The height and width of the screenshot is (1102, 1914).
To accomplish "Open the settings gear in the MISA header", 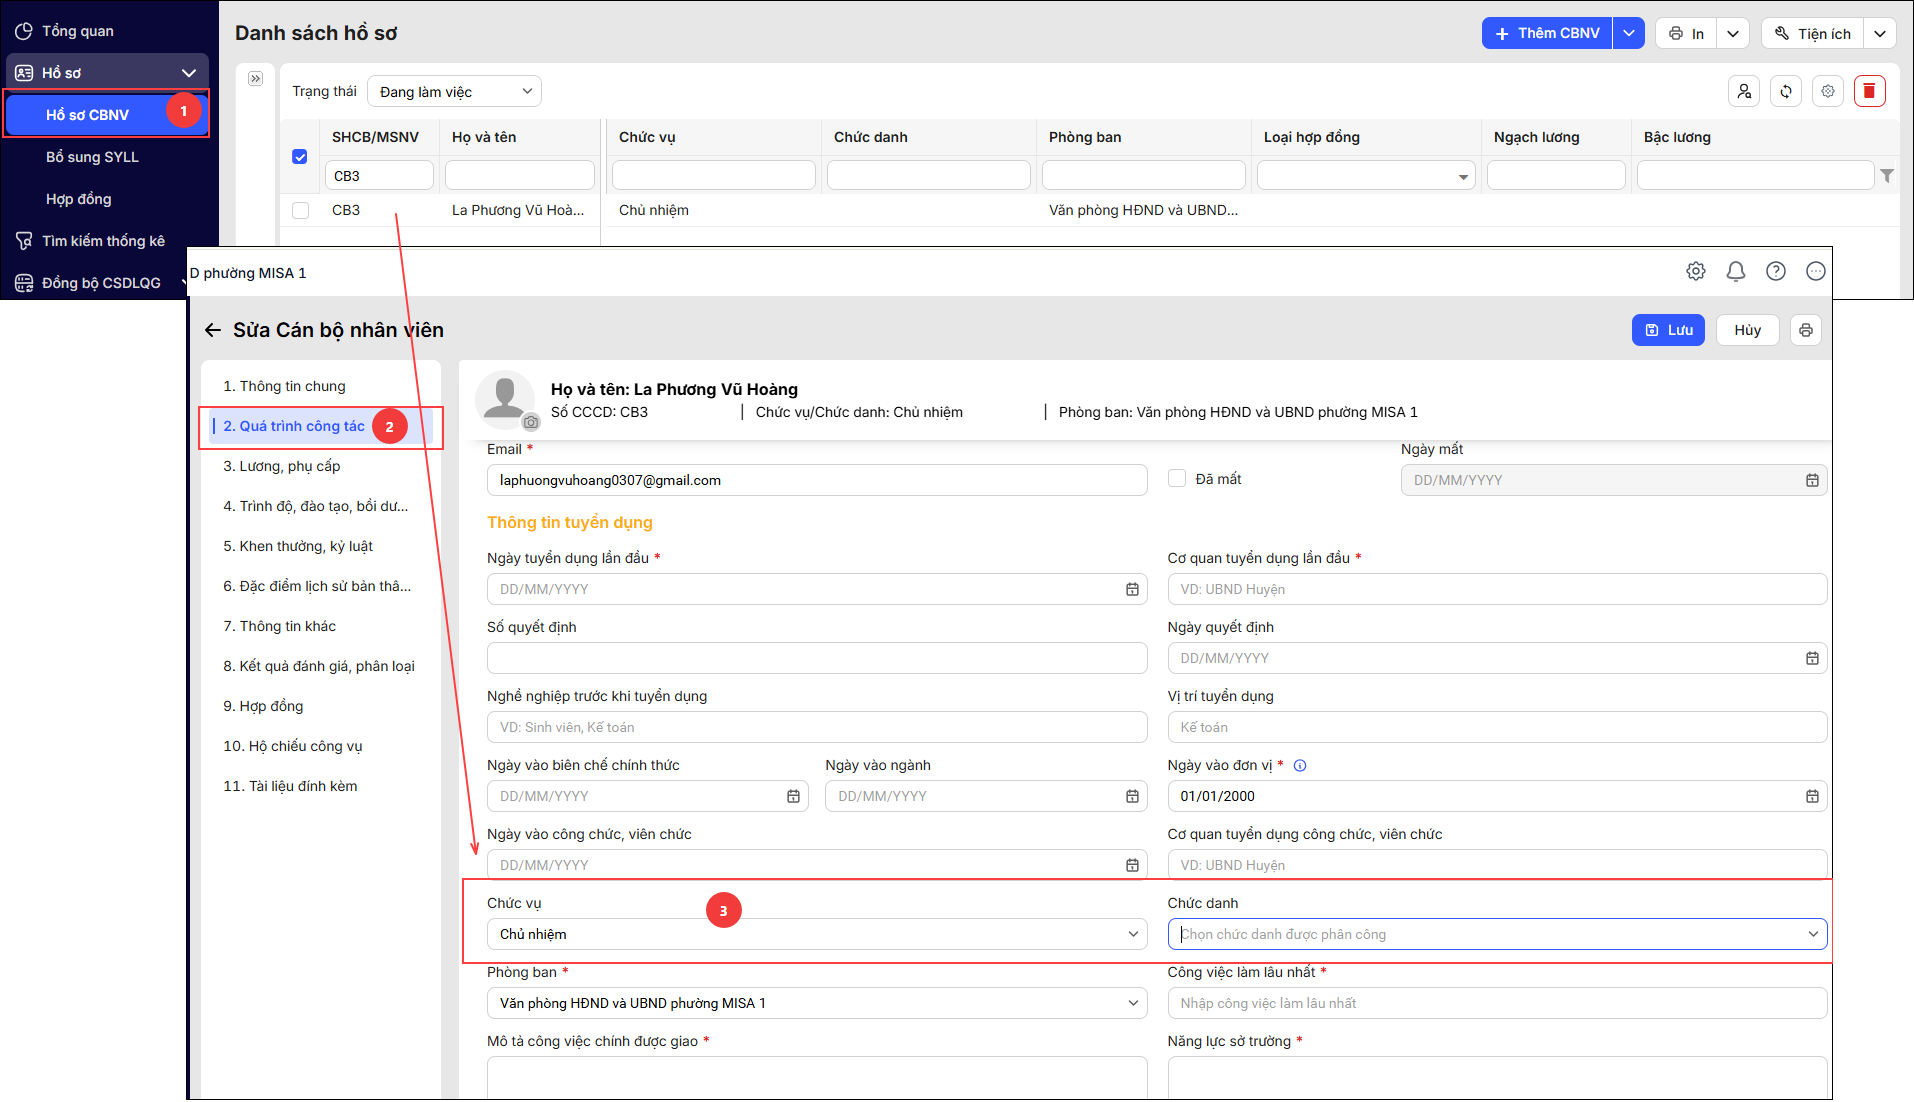I will (x=1696, y=271).
